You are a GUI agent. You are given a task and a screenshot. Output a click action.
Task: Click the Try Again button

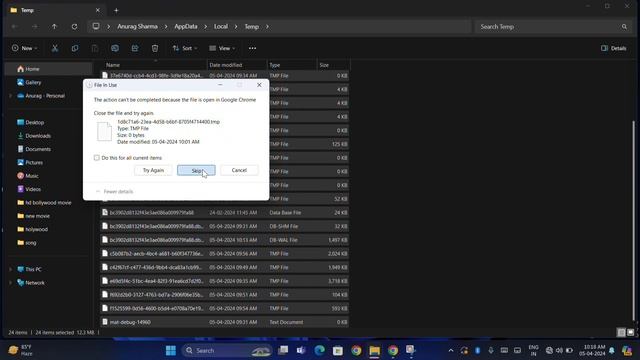click(x=153, y=170)
